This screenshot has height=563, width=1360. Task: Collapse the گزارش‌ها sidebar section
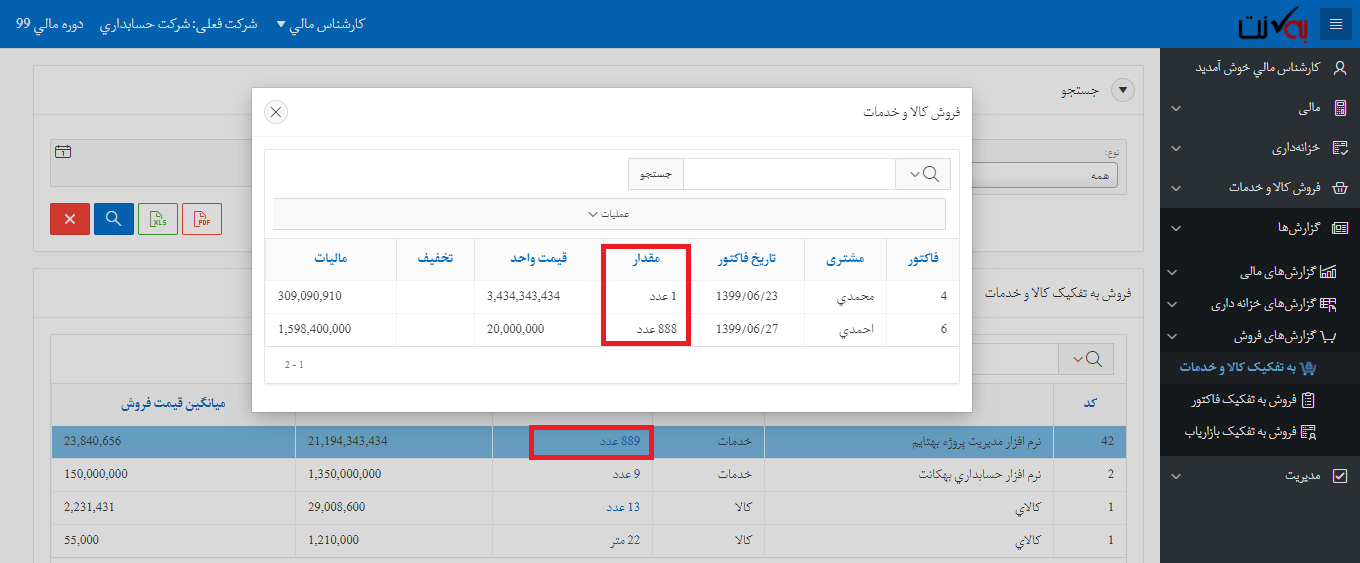1176,228
